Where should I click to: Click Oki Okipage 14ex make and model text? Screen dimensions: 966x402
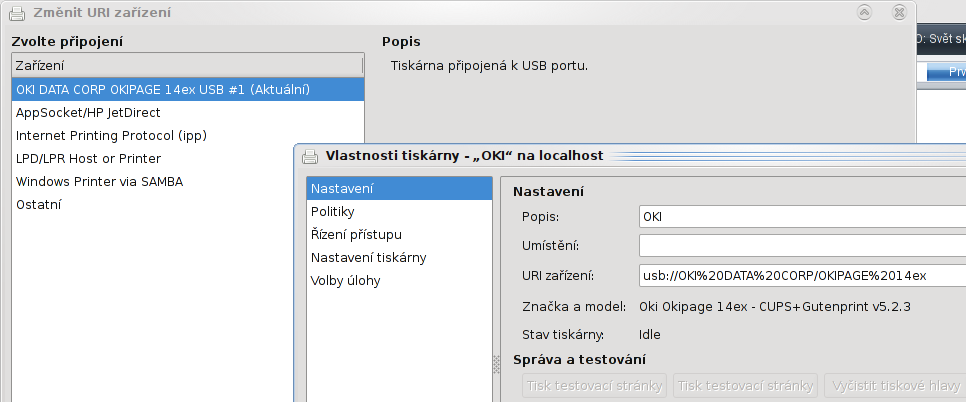tap(775, 307)
